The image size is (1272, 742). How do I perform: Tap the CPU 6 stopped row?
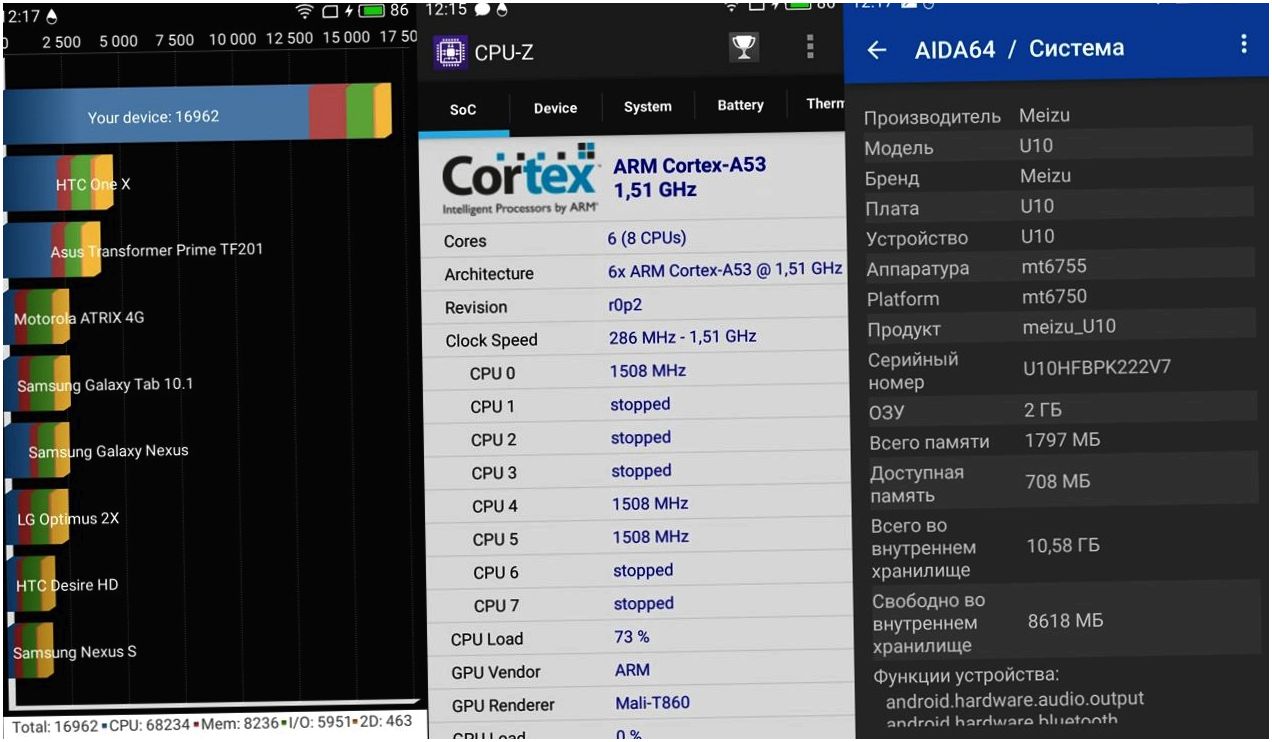pyautogui.click(x=637, y=571)
